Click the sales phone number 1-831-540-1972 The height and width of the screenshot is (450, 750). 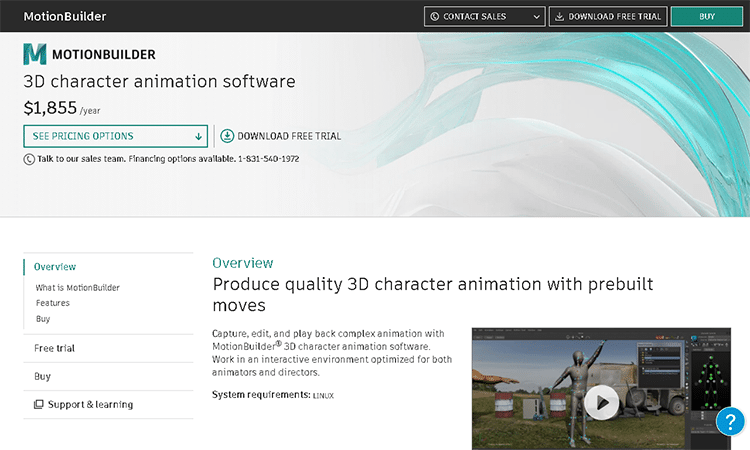[x=268, y=159]
